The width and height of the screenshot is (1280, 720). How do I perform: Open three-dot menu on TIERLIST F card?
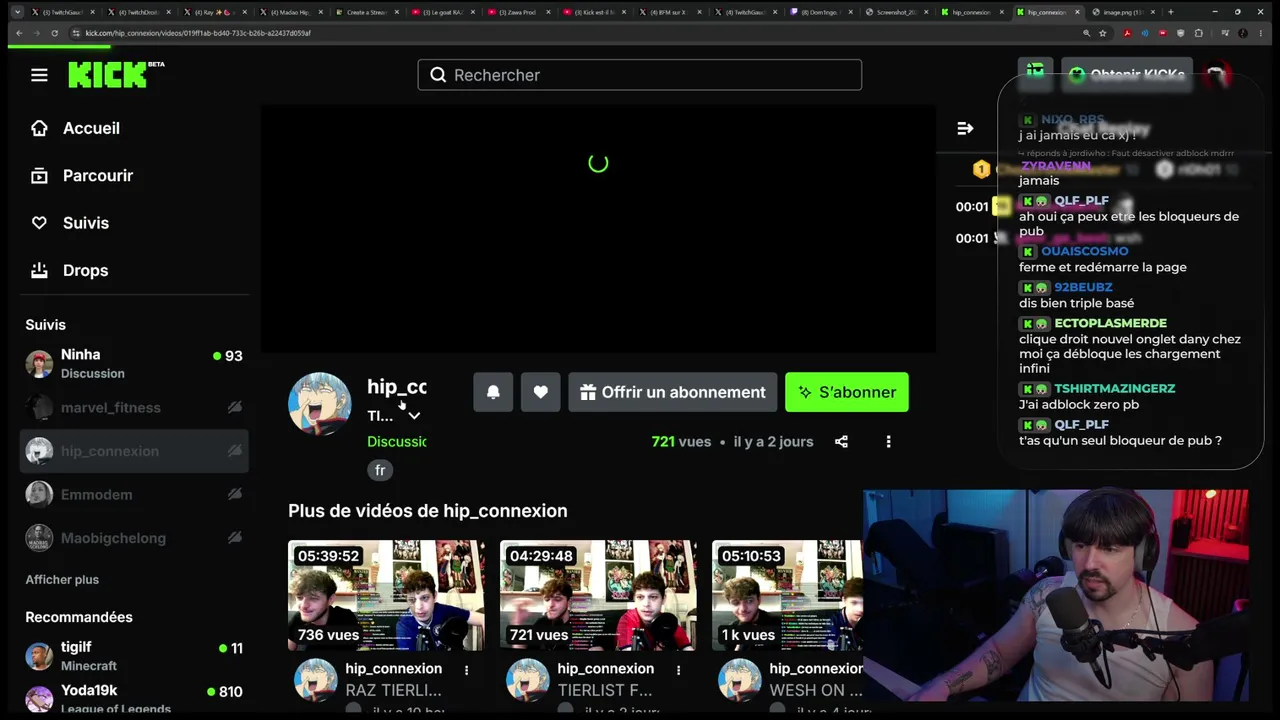pos(678,669)
